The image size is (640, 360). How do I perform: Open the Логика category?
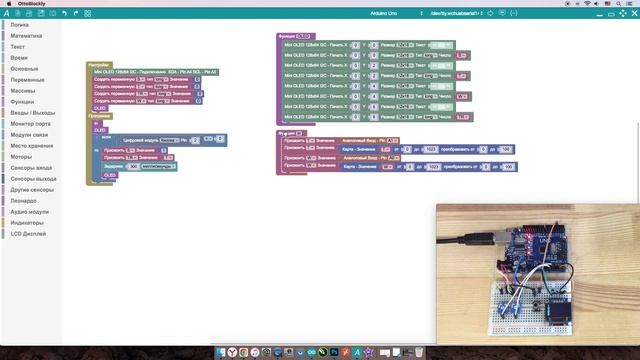20,25
